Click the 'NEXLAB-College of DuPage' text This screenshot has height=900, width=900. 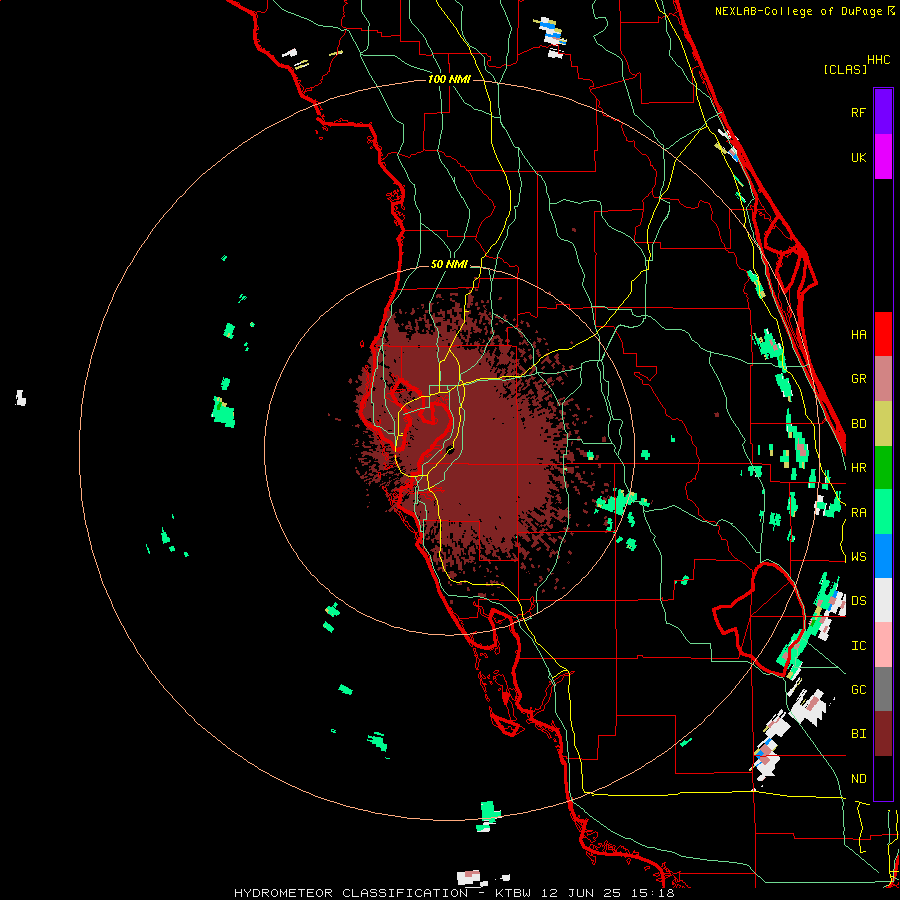pyautogui.click(x=800, y=11)
